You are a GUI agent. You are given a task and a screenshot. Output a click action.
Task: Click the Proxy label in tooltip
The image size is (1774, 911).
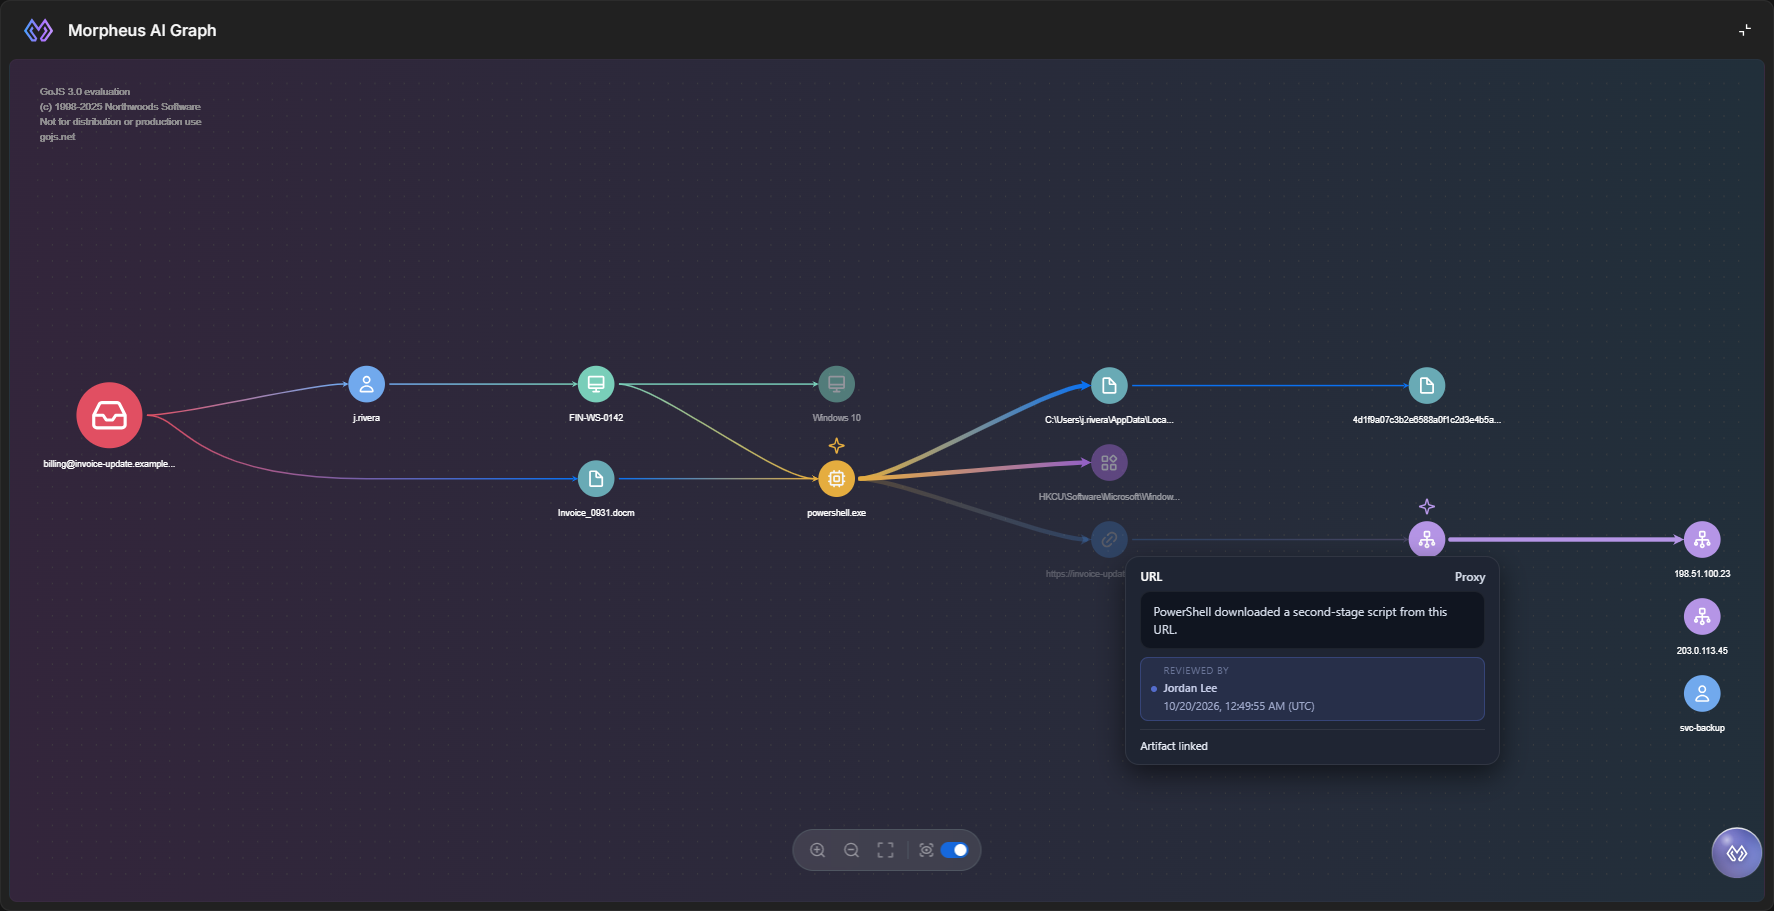coord(1470,577)
